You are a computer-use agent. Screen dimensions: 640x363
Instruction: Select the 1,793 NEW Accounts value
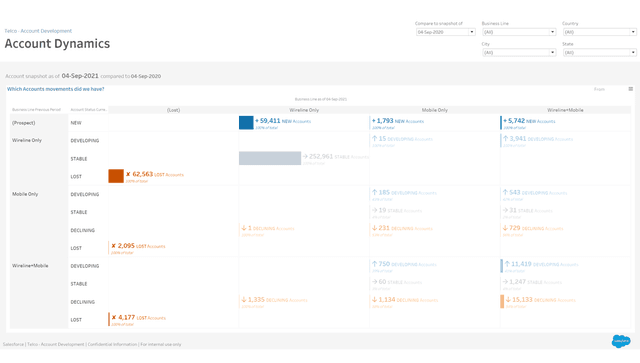click(398, 121)
